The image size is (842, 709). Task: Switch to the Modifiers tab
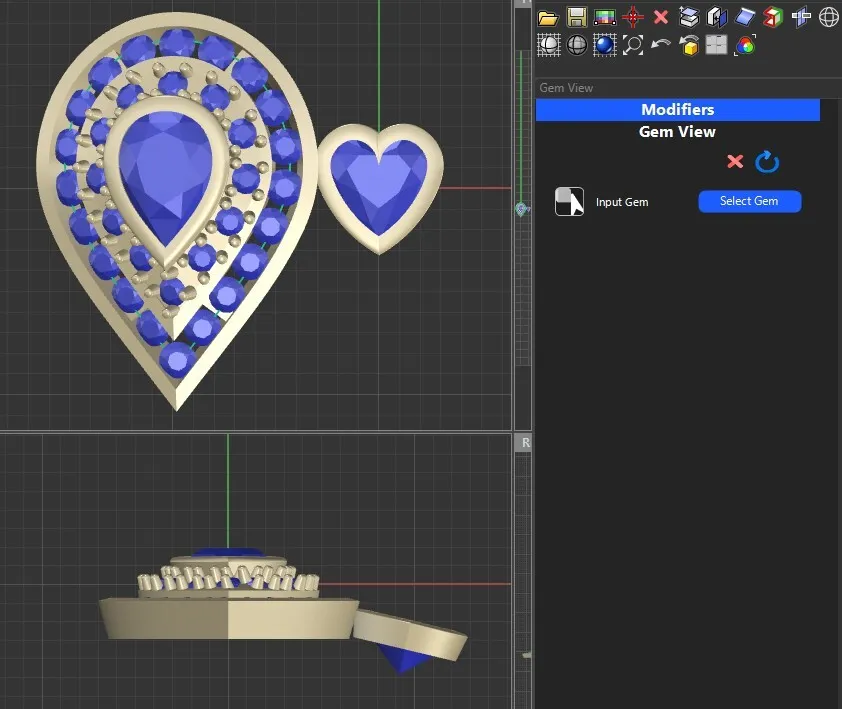point(678,110)
